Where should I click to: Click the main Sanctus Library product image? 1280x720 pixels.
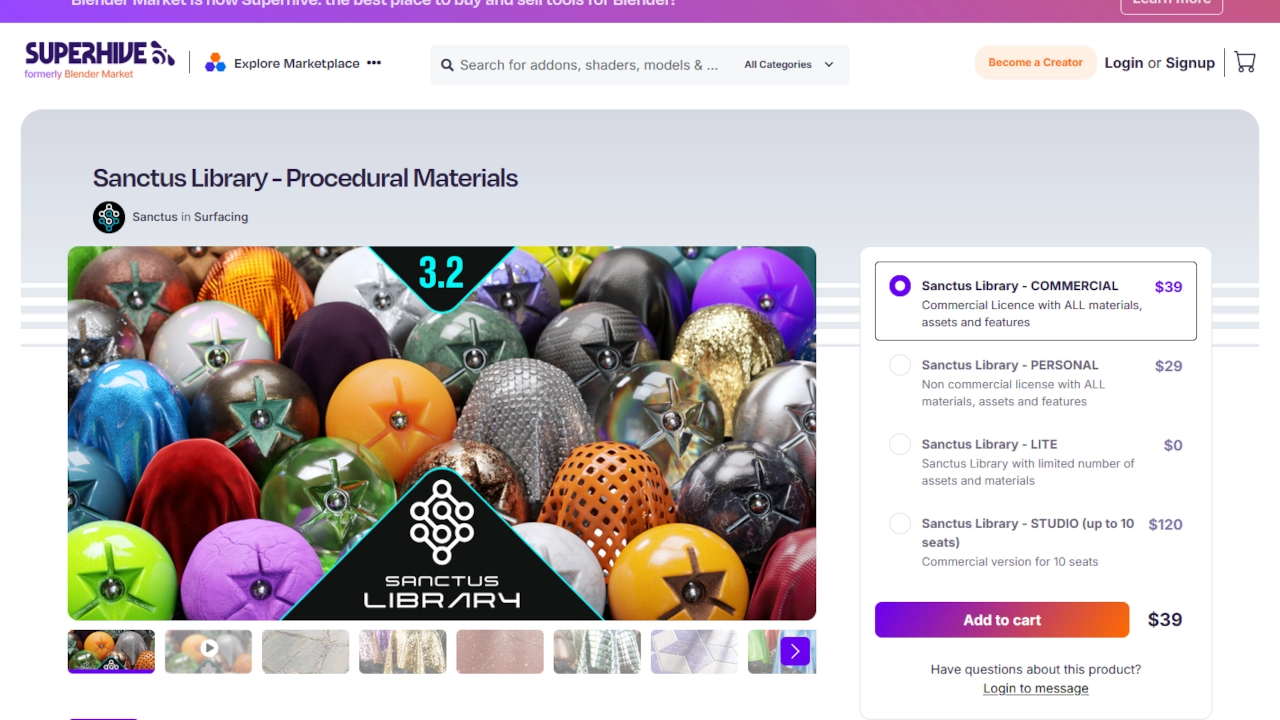[442, 433]
